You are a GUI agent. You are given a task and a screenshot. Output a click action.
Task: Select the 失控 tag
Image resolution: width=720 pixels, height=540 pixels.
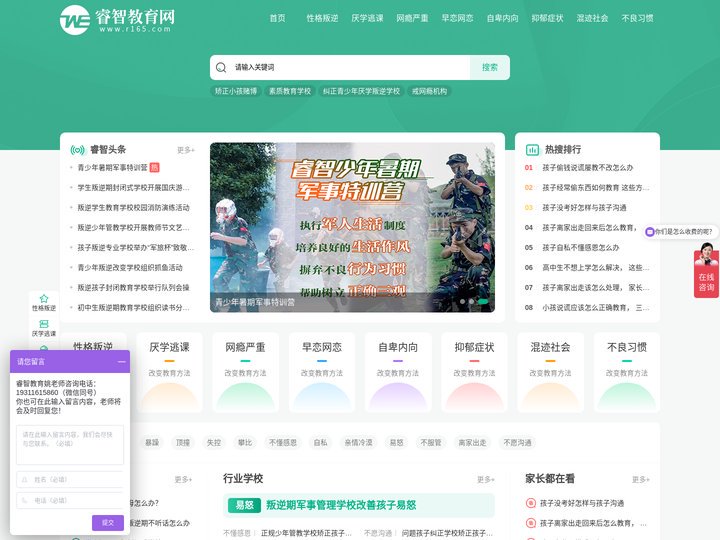pyautogui.click(x=214, y=443)
